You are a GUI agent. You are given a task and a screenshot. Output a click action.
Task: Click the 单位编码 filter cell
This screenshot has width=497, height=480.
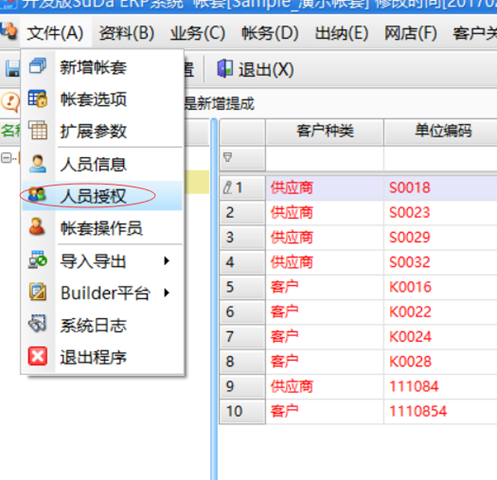(440, 158)
